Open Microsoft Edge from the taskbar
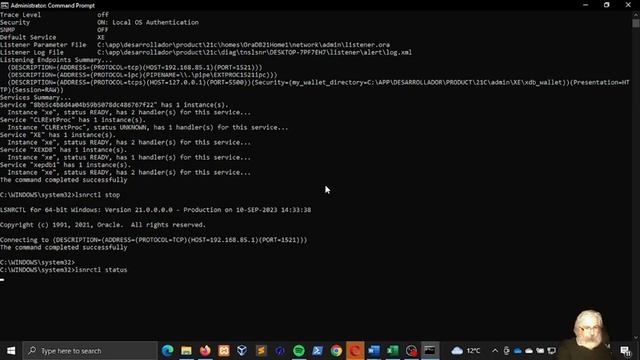640x360 pixels. tap(167, 351)
